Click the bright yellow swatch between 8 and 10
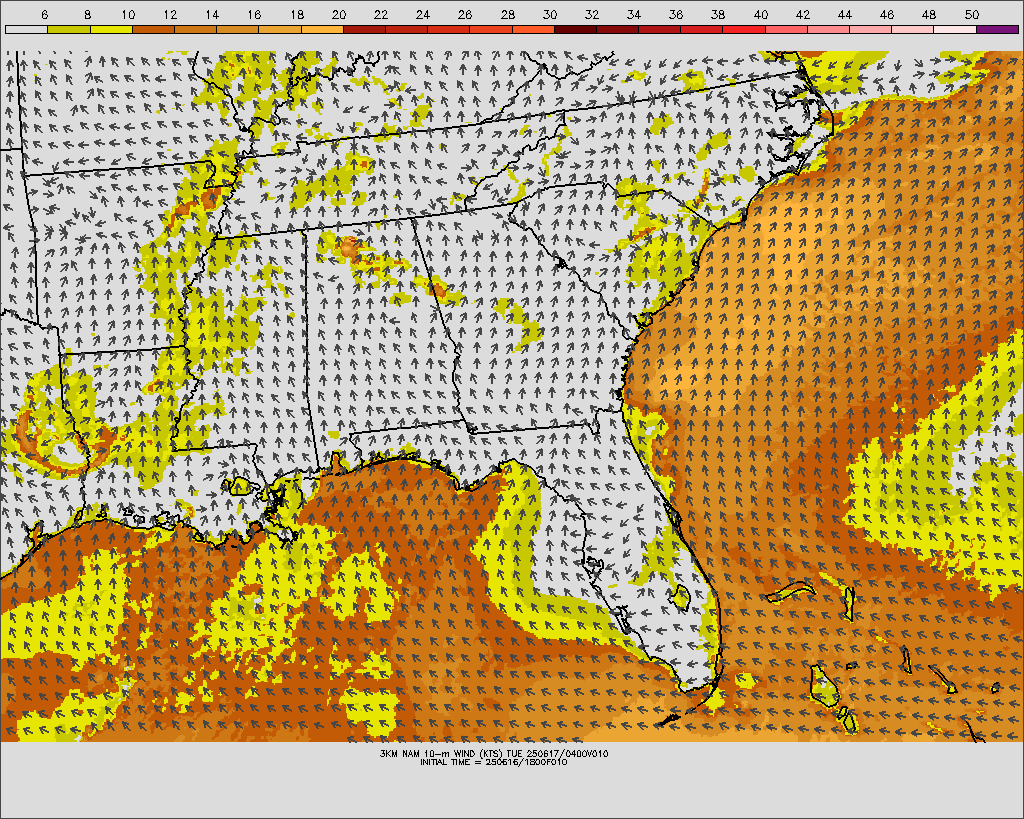The height and width of the screenshot is (819, 1024). (x=111, y=29)
